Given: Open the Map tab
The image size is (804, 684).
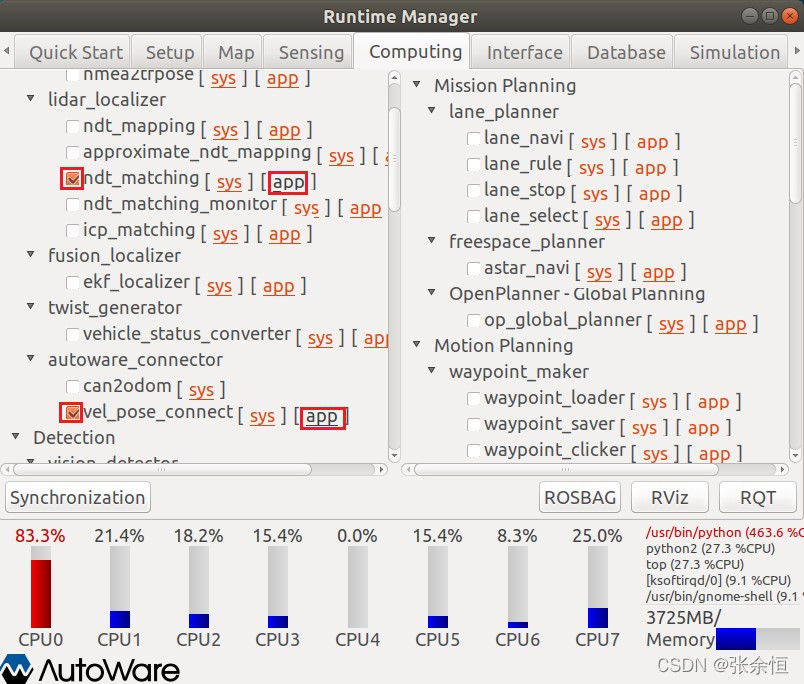Looking at the screenshot, I should tap(233, 52).
